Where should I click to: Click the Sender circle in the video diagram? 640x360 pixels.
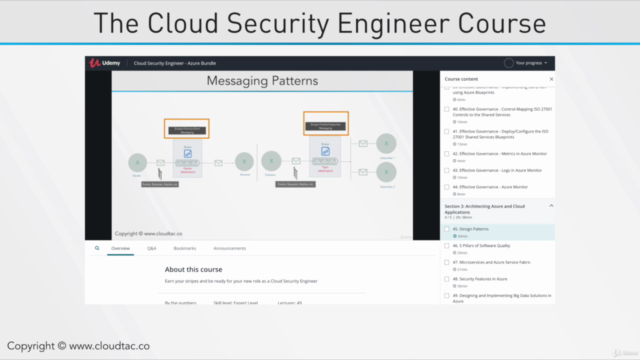click(138, 162)
